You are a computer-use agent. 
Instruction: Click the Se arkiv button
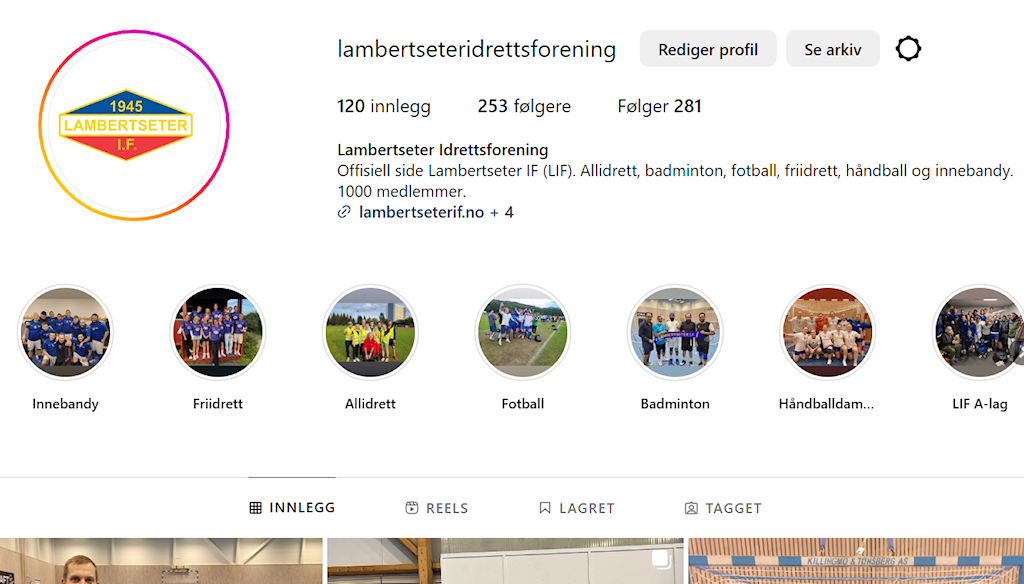(833, 49)
